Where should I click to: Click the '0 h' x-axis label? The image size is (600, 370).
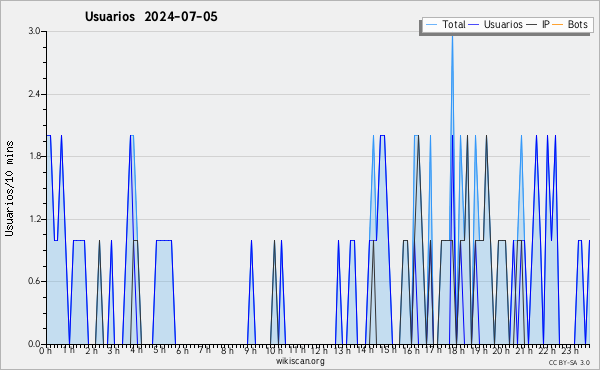pyautogui.click(x=46, y=350)
